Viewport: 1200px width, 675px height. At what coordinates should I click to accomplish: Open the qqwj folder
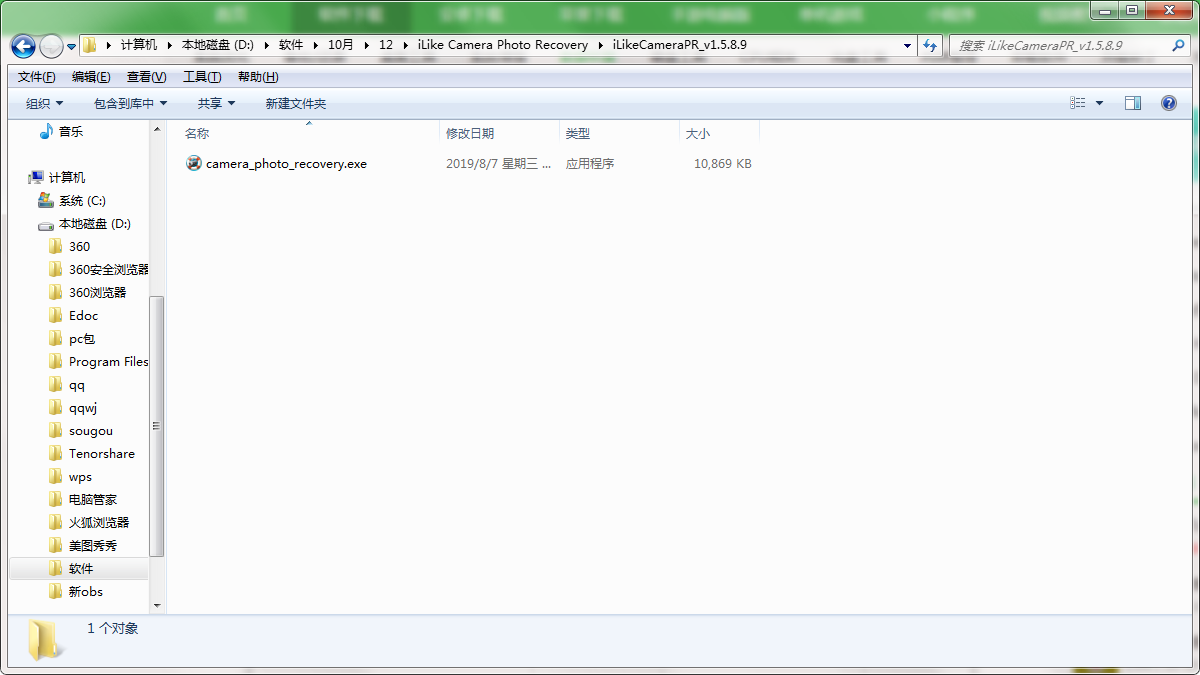coord(83,407)
